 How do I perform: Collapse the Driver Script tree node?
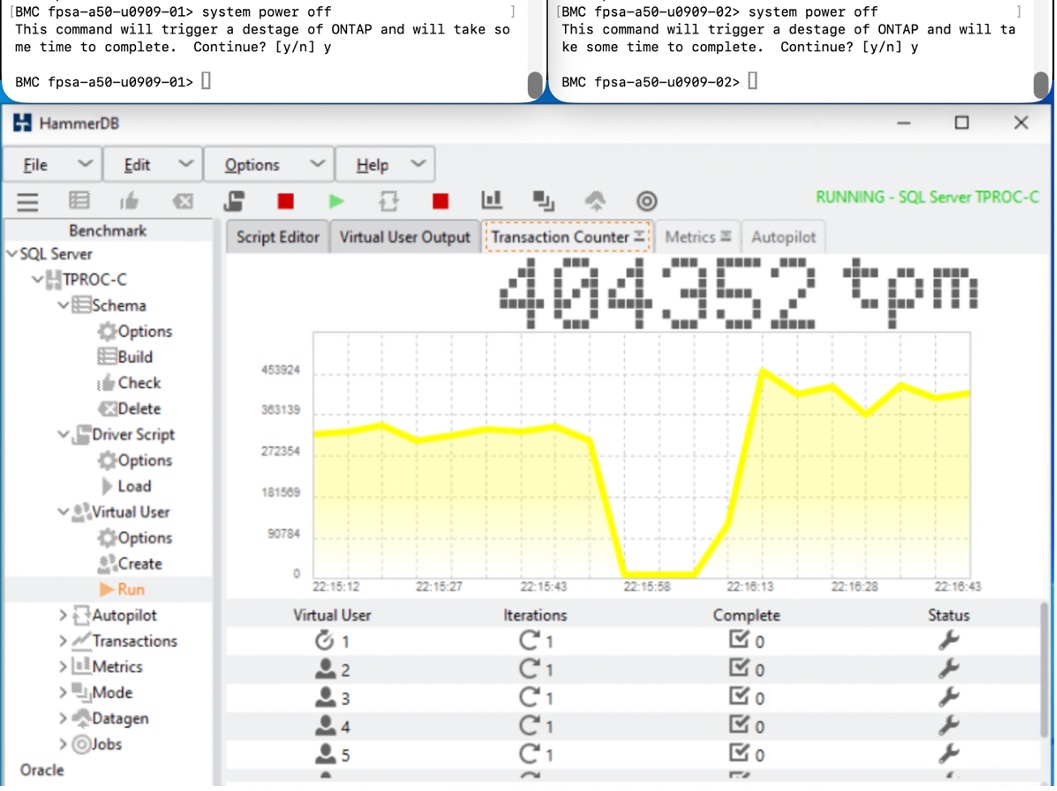[63, 434]
